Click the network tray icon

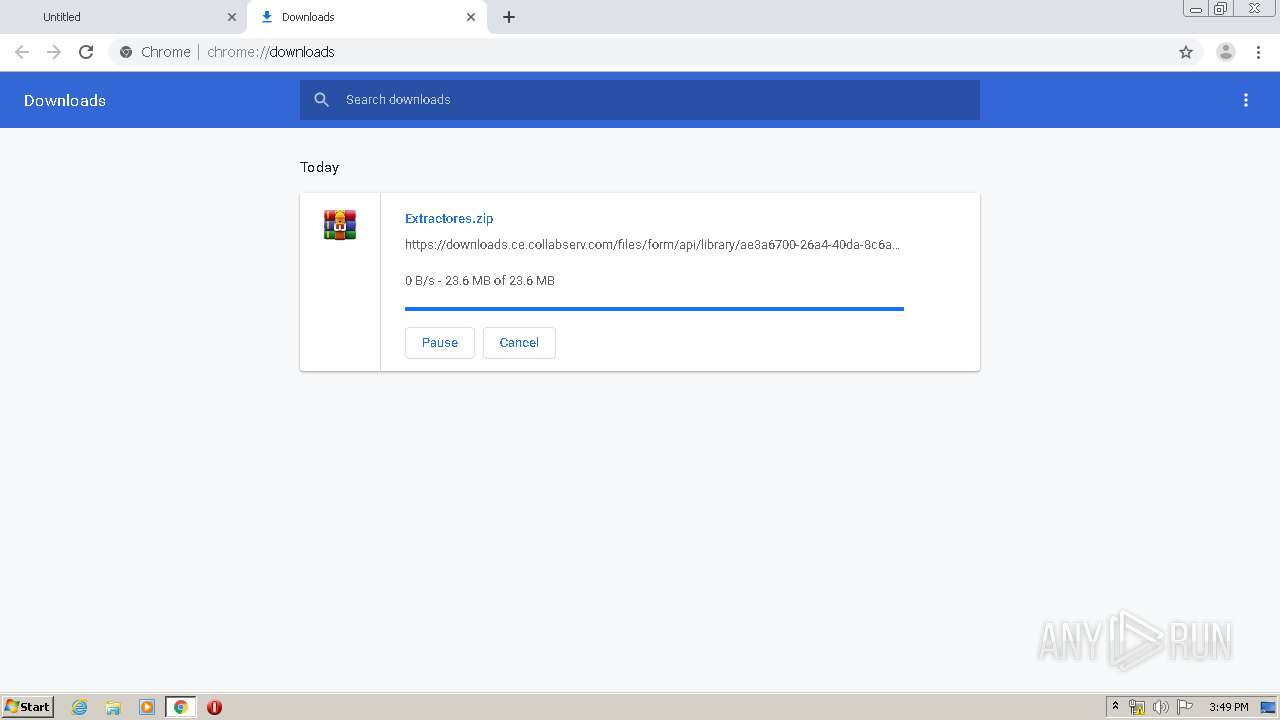[1137, 707]
